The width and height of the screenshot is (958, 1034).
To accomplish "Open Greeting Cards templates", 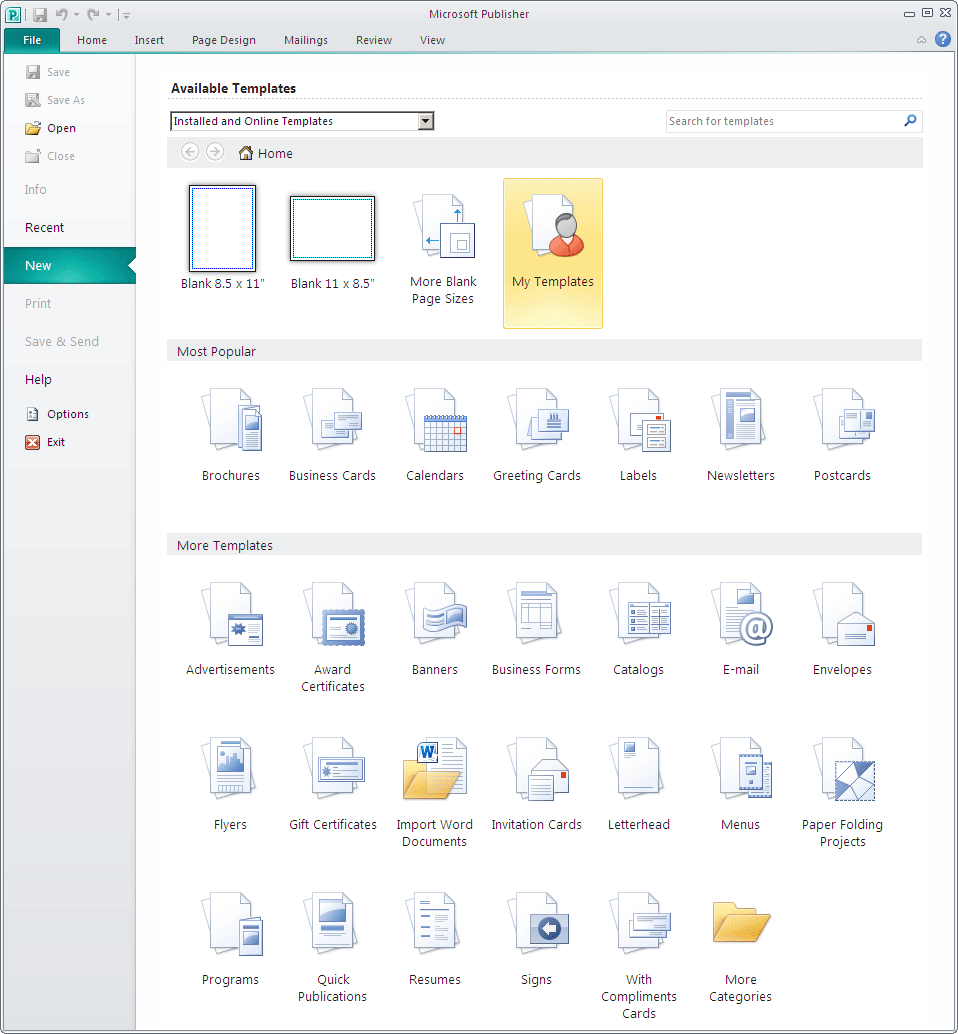I will [x=537, y=435].
